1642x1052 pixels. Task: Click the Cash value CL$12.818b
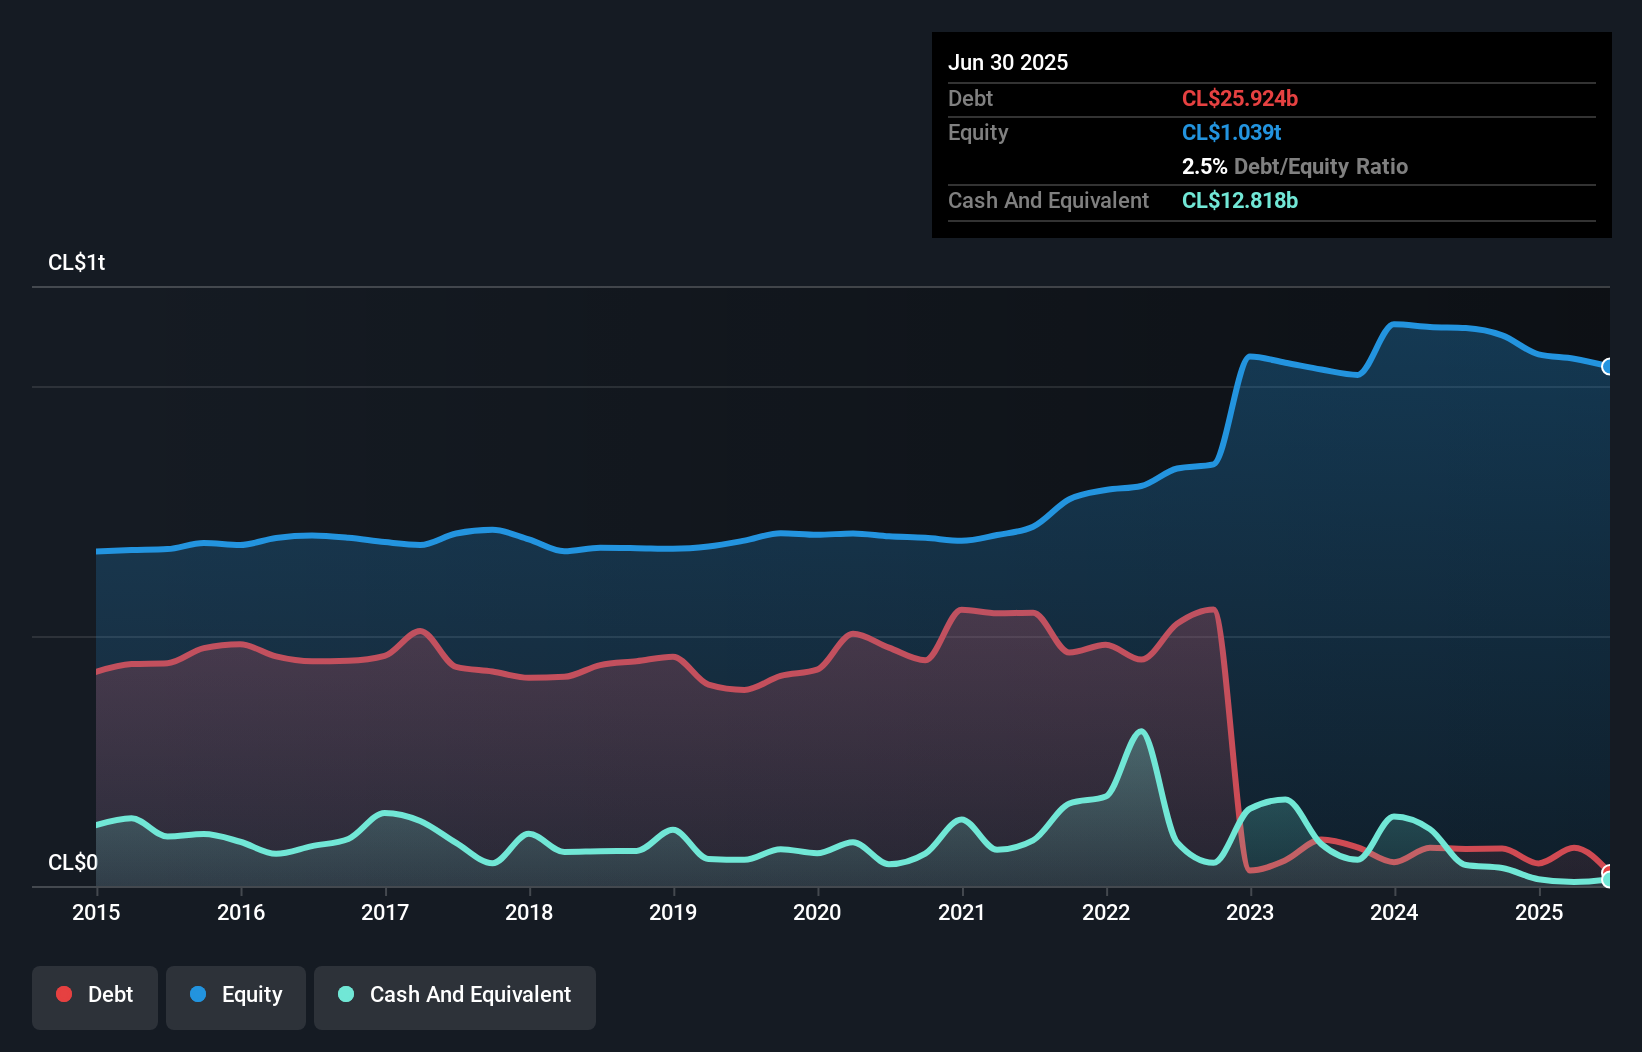[x=1239, y=201]
